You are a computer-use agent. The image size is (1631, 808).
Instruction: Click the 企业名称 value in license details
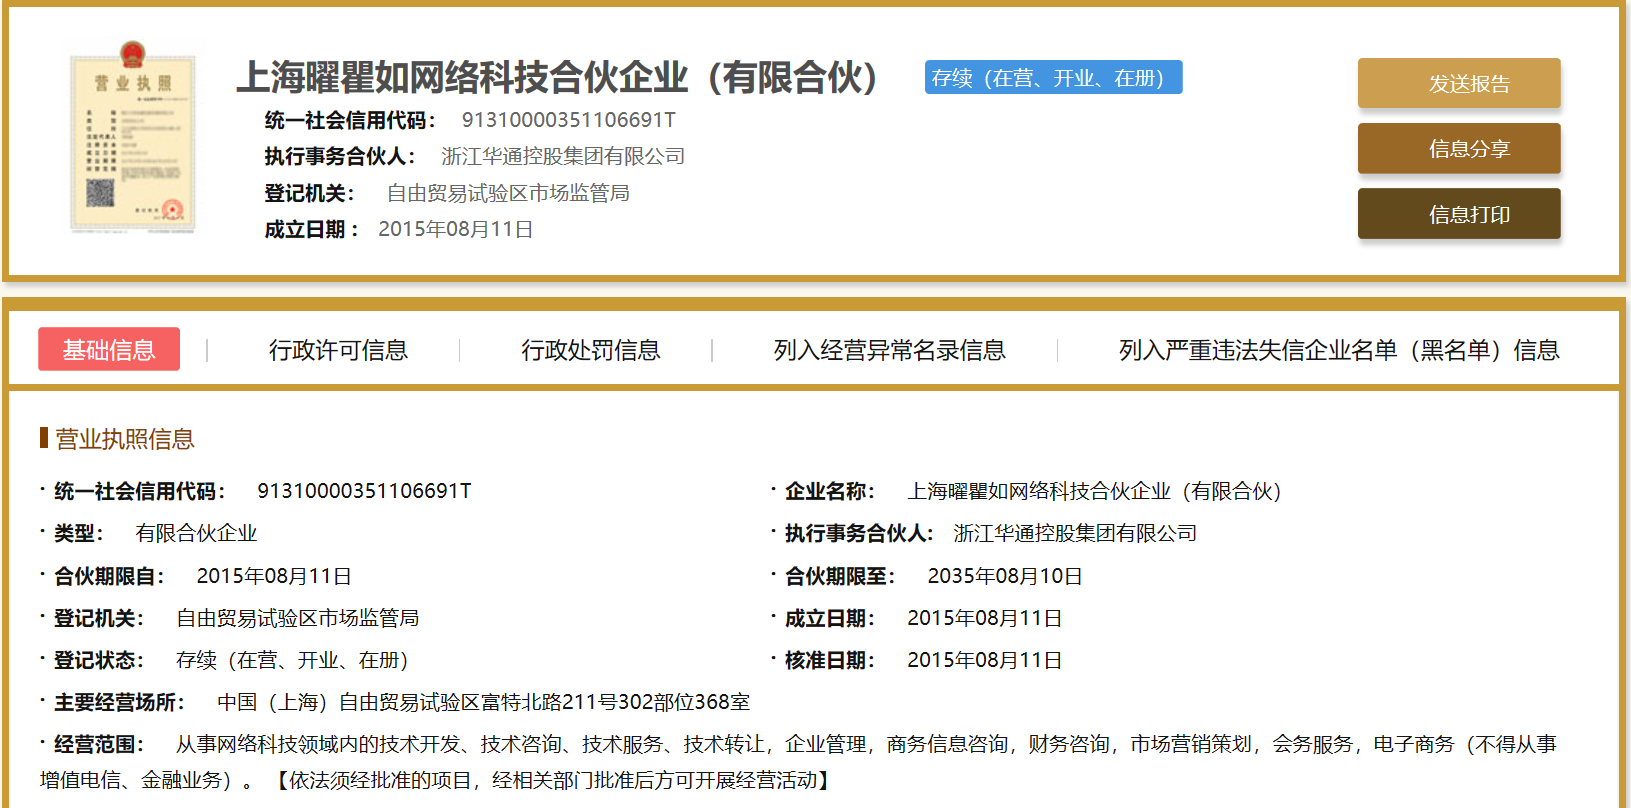pyautogui.click(x=1094, y=491)
